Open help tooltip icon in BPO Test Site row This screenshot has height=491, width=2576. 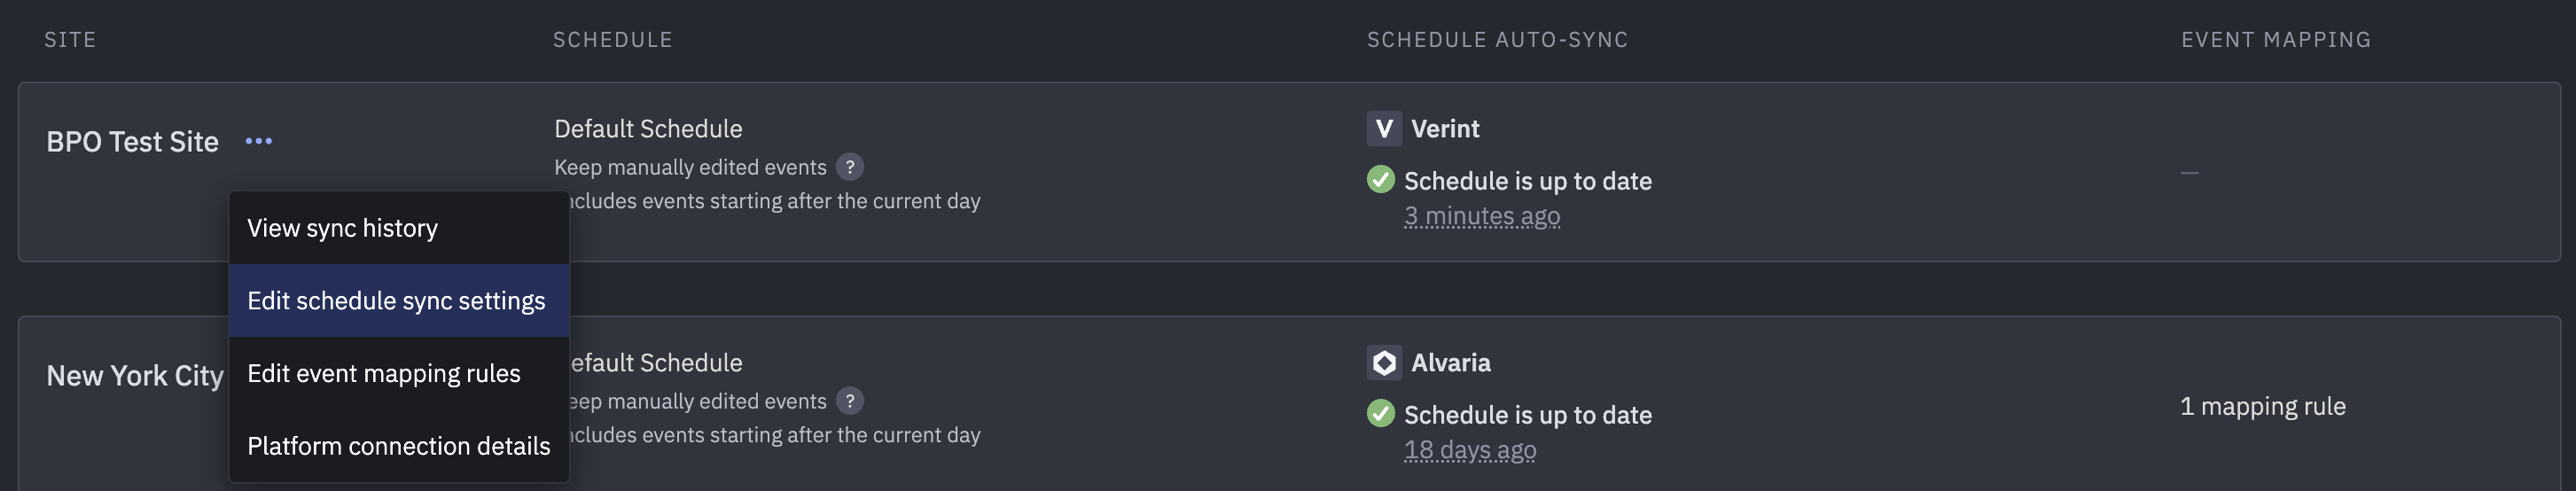tap(849, 167)
